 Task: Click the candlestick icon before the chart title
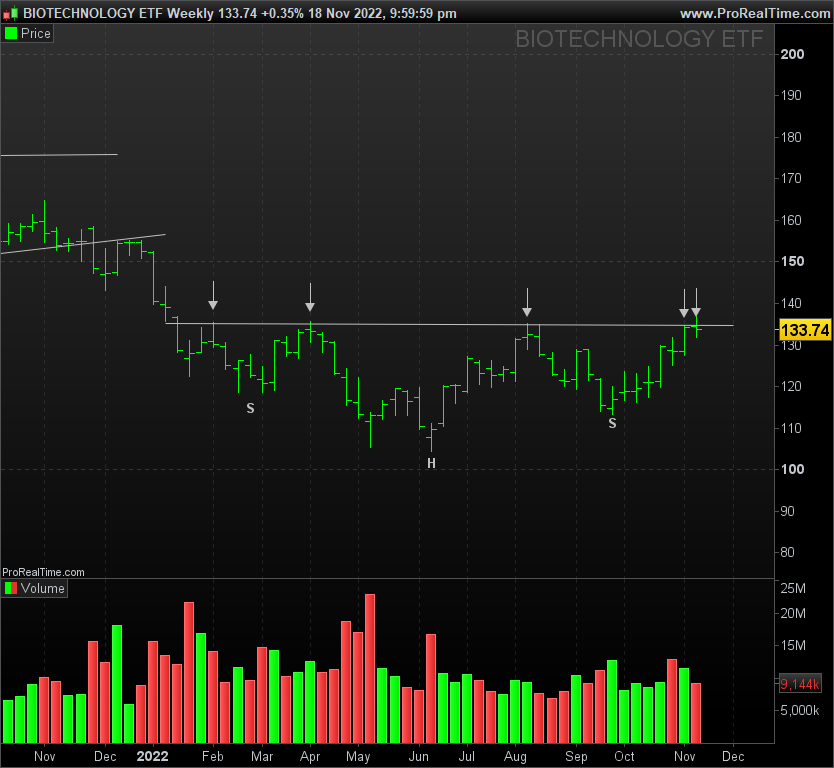pos(11,13)
